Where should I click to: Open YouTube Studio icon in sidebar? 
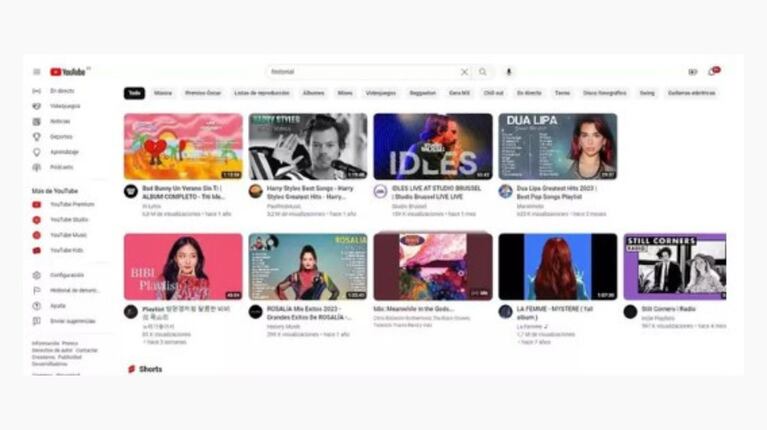37,220
